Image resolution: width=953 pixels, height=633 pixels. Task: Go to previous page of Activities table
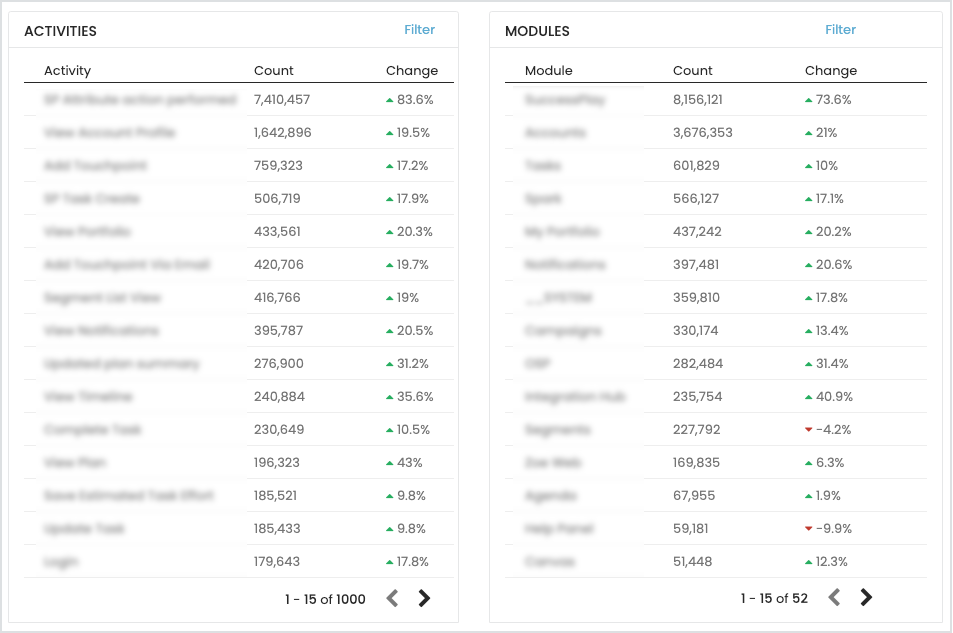coord(392,598)
